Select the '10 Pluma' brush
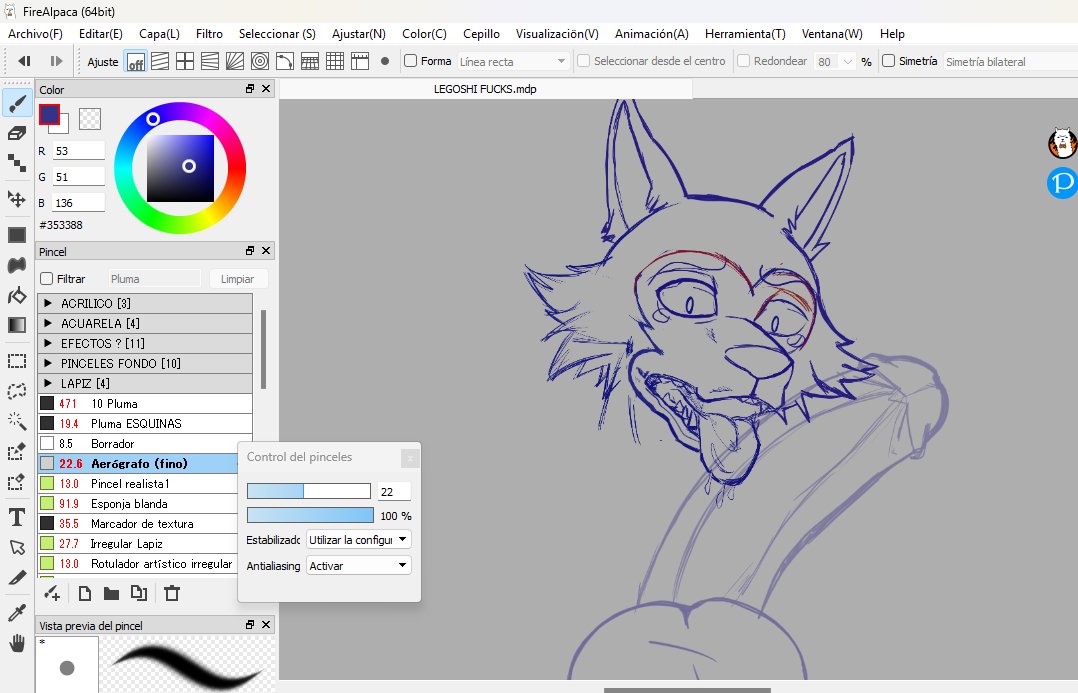This screenshot has width=1078, height=693. click(145, 404)
